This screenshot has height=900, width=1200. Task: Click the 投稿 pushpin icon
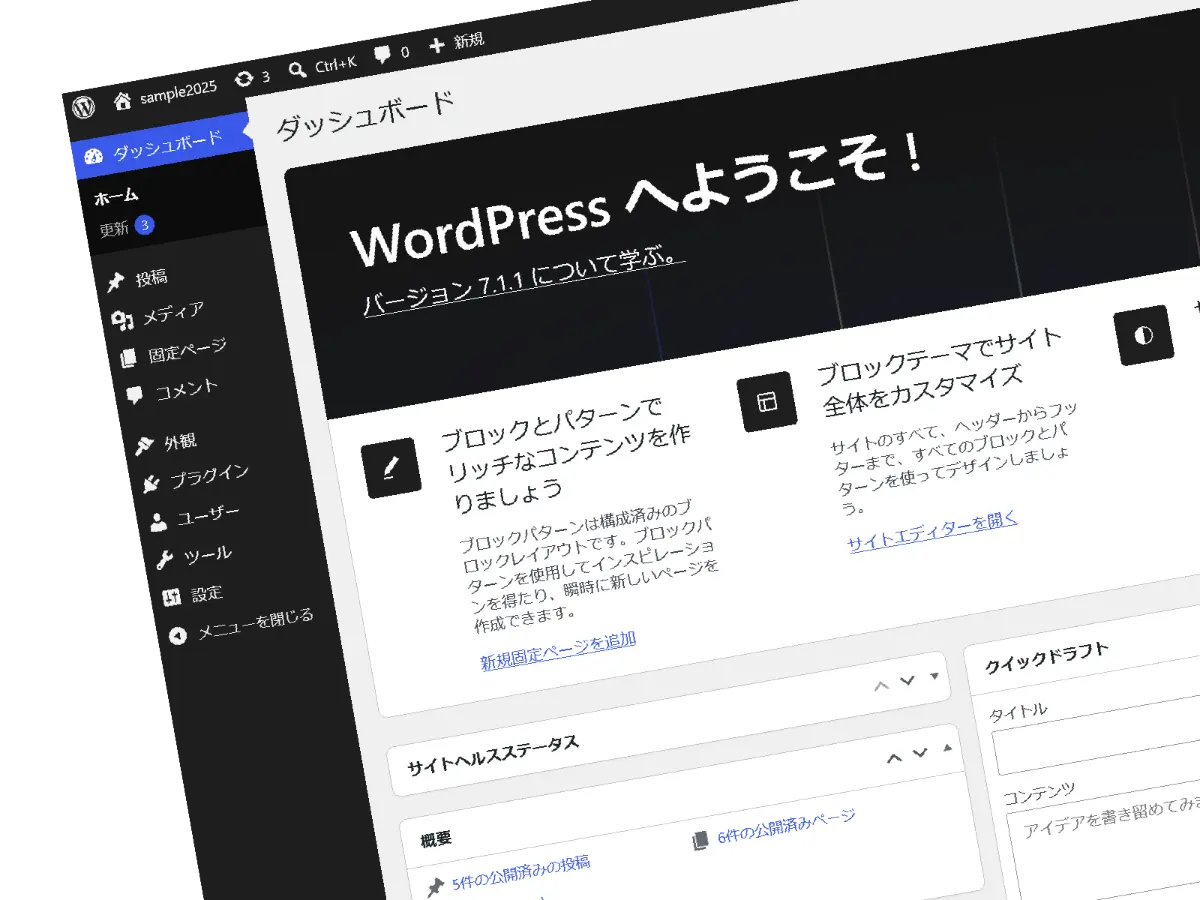[116, 283]
